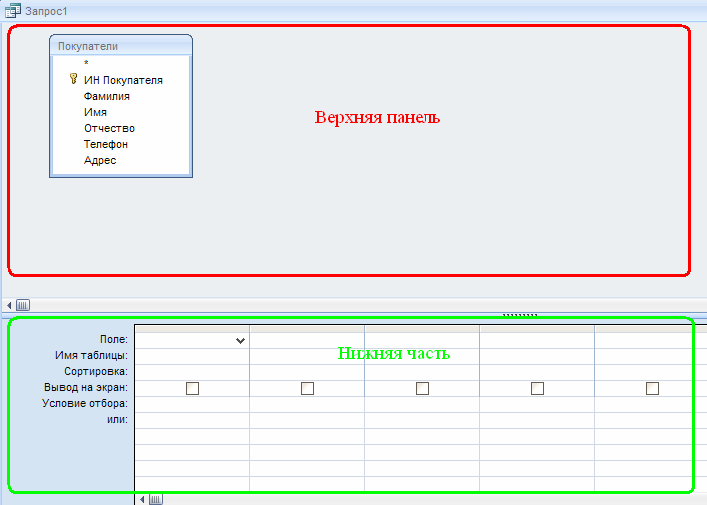Image resolution: width=707 pixels, height=505 pixels.
Task: Toggle Вывод на экран checkbox in fourth column
Action: pyautogui.click(x=537, y=388)
